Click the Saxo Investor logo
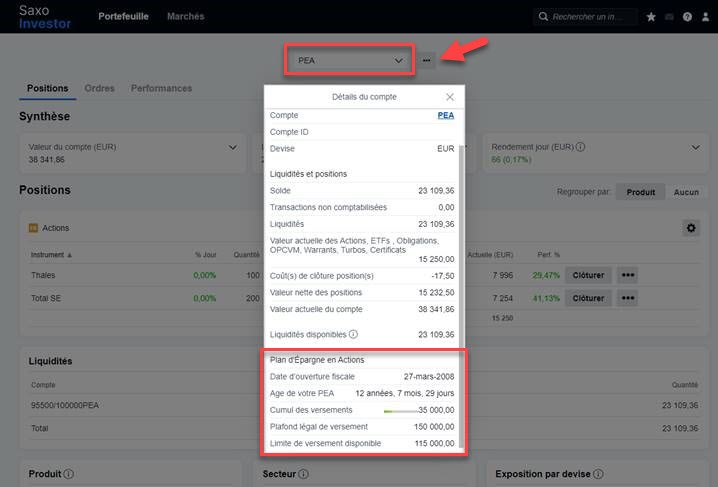The height and width of the screenshot is (487, 718). pyautogui.click(x=44, y=17)
